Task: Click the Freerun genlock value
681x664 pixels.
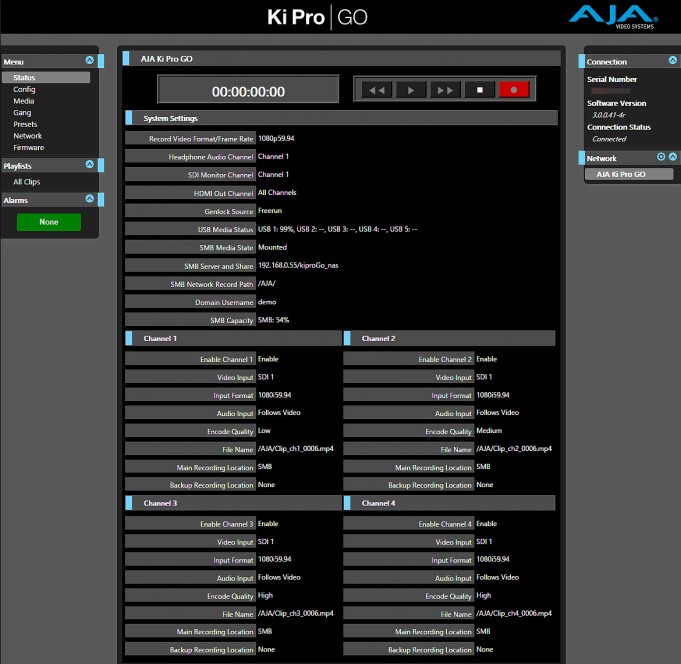Action: (x=270, y=211)
